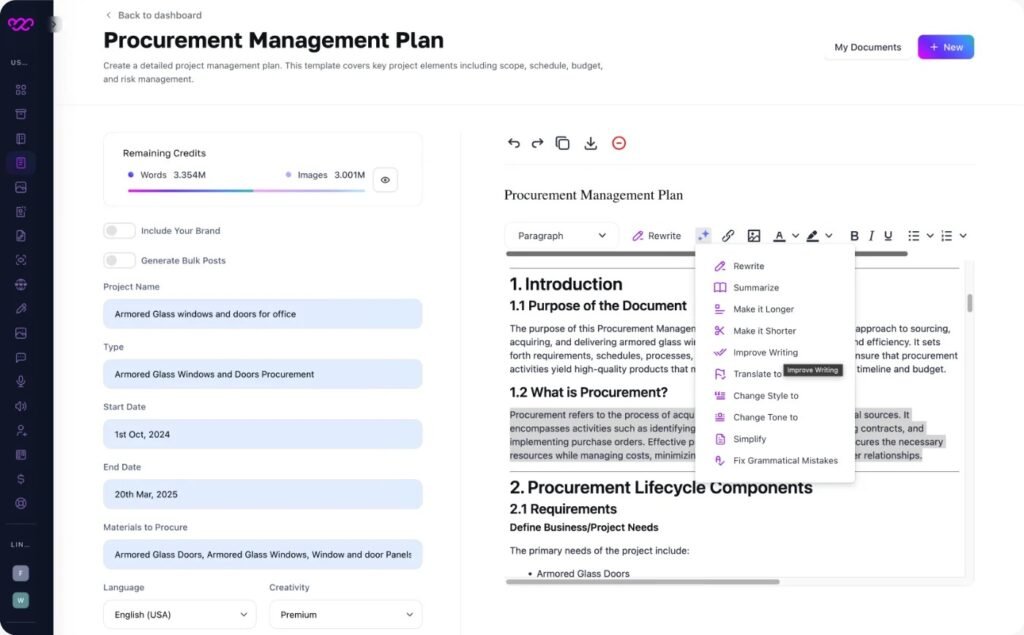Viewport: 1024px width, 635px height.
Task: Click the + New button
Action: click(945, 46)
